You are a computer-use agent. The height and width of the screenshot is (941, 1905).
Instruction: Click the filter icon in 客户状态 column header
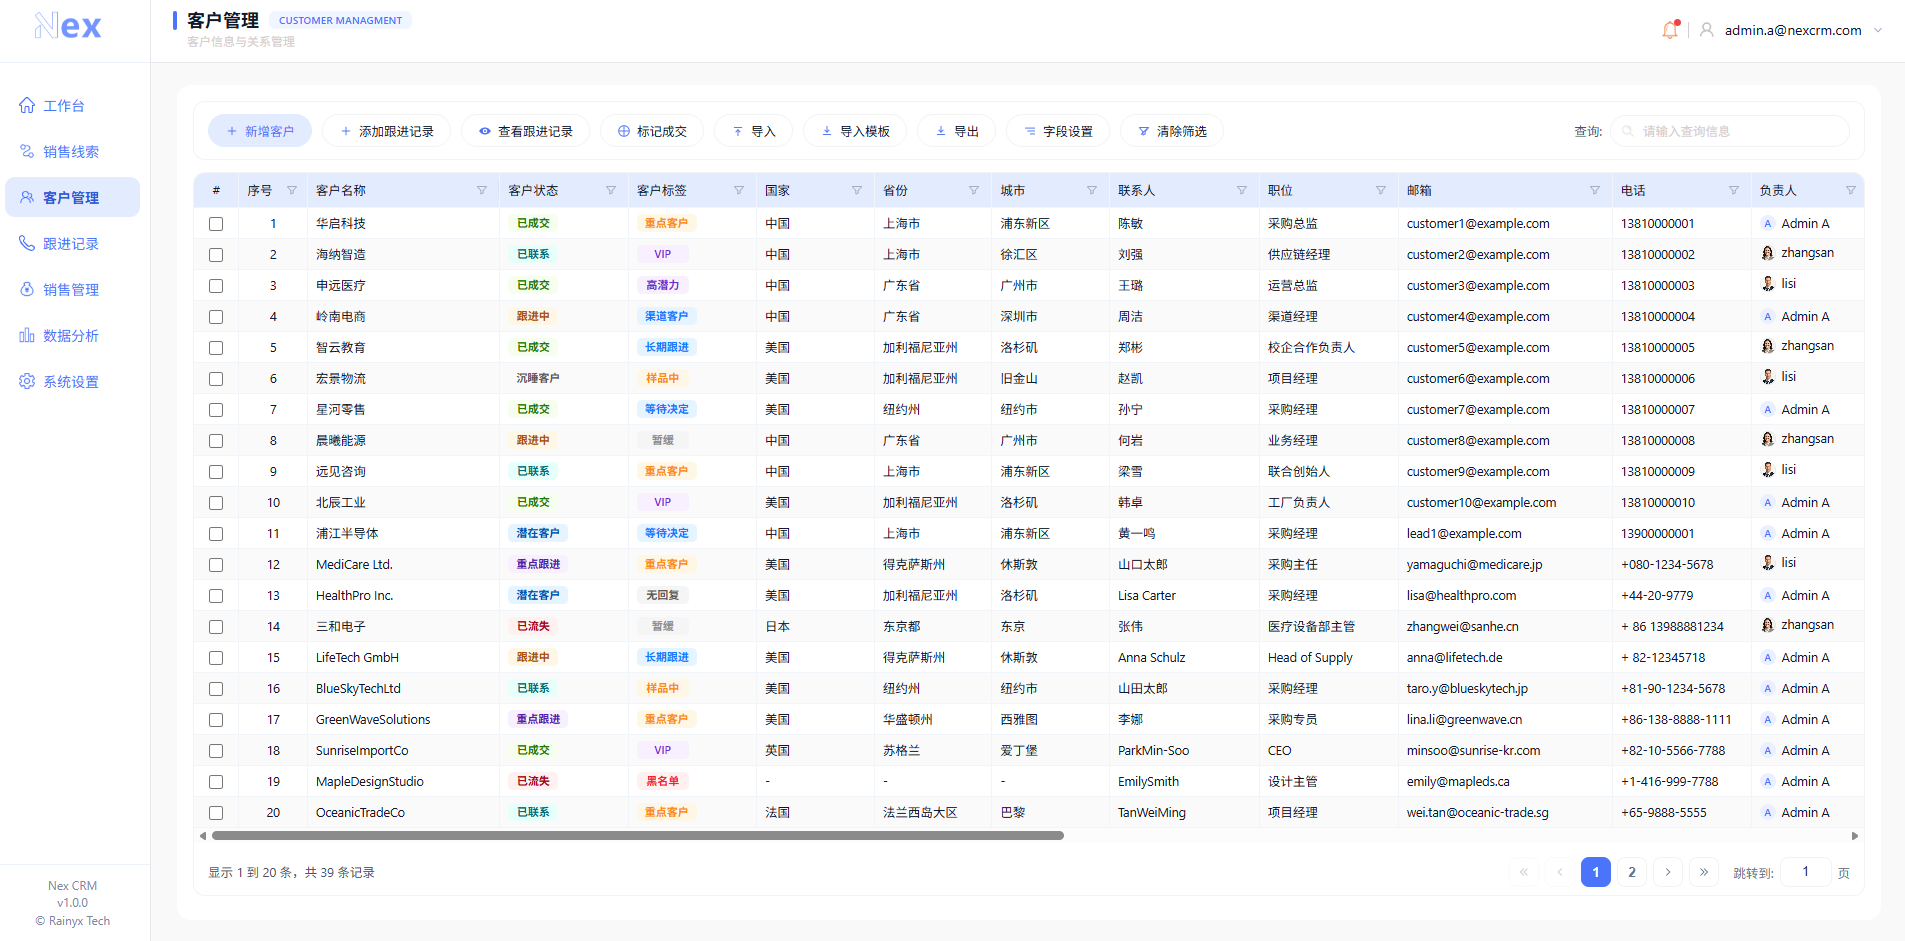(610, 190)
